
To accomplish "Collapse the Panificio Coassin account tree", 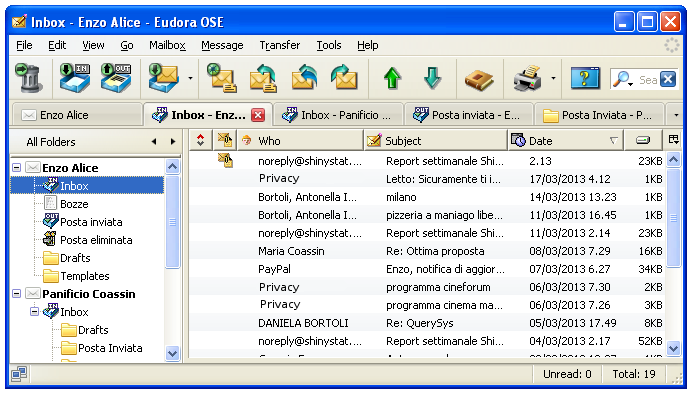I will pos(16,293).
